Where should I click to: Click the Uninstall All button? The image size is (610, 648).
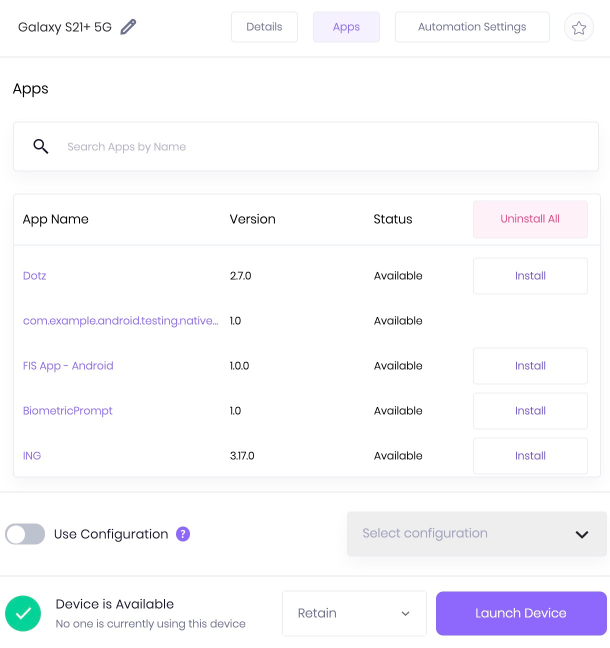pyautogui.click(x=530, y=219)
